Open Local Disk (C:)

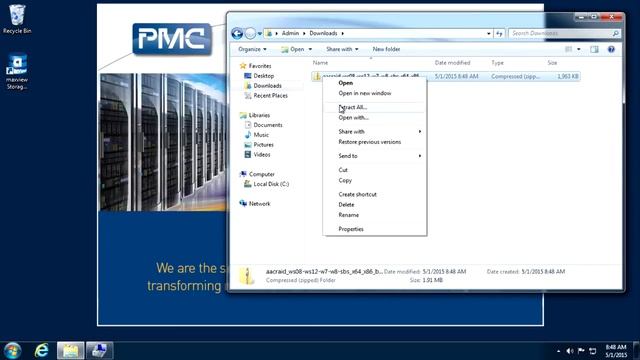267,184
